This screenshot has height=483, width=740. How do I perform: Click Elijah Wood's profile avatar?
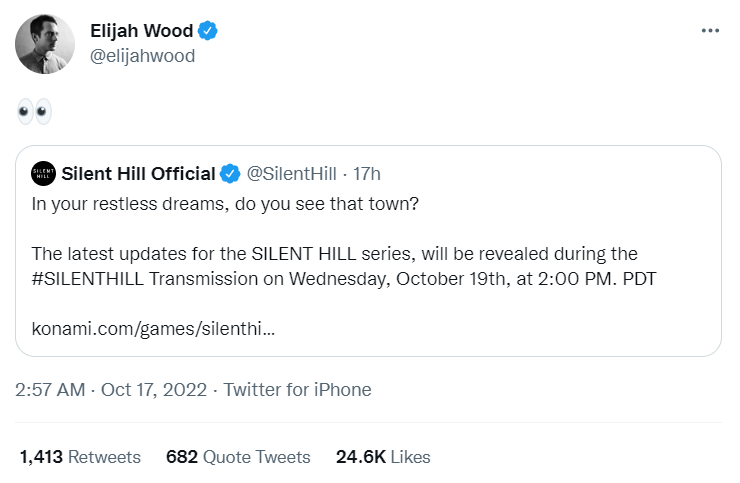pos(45,44)
